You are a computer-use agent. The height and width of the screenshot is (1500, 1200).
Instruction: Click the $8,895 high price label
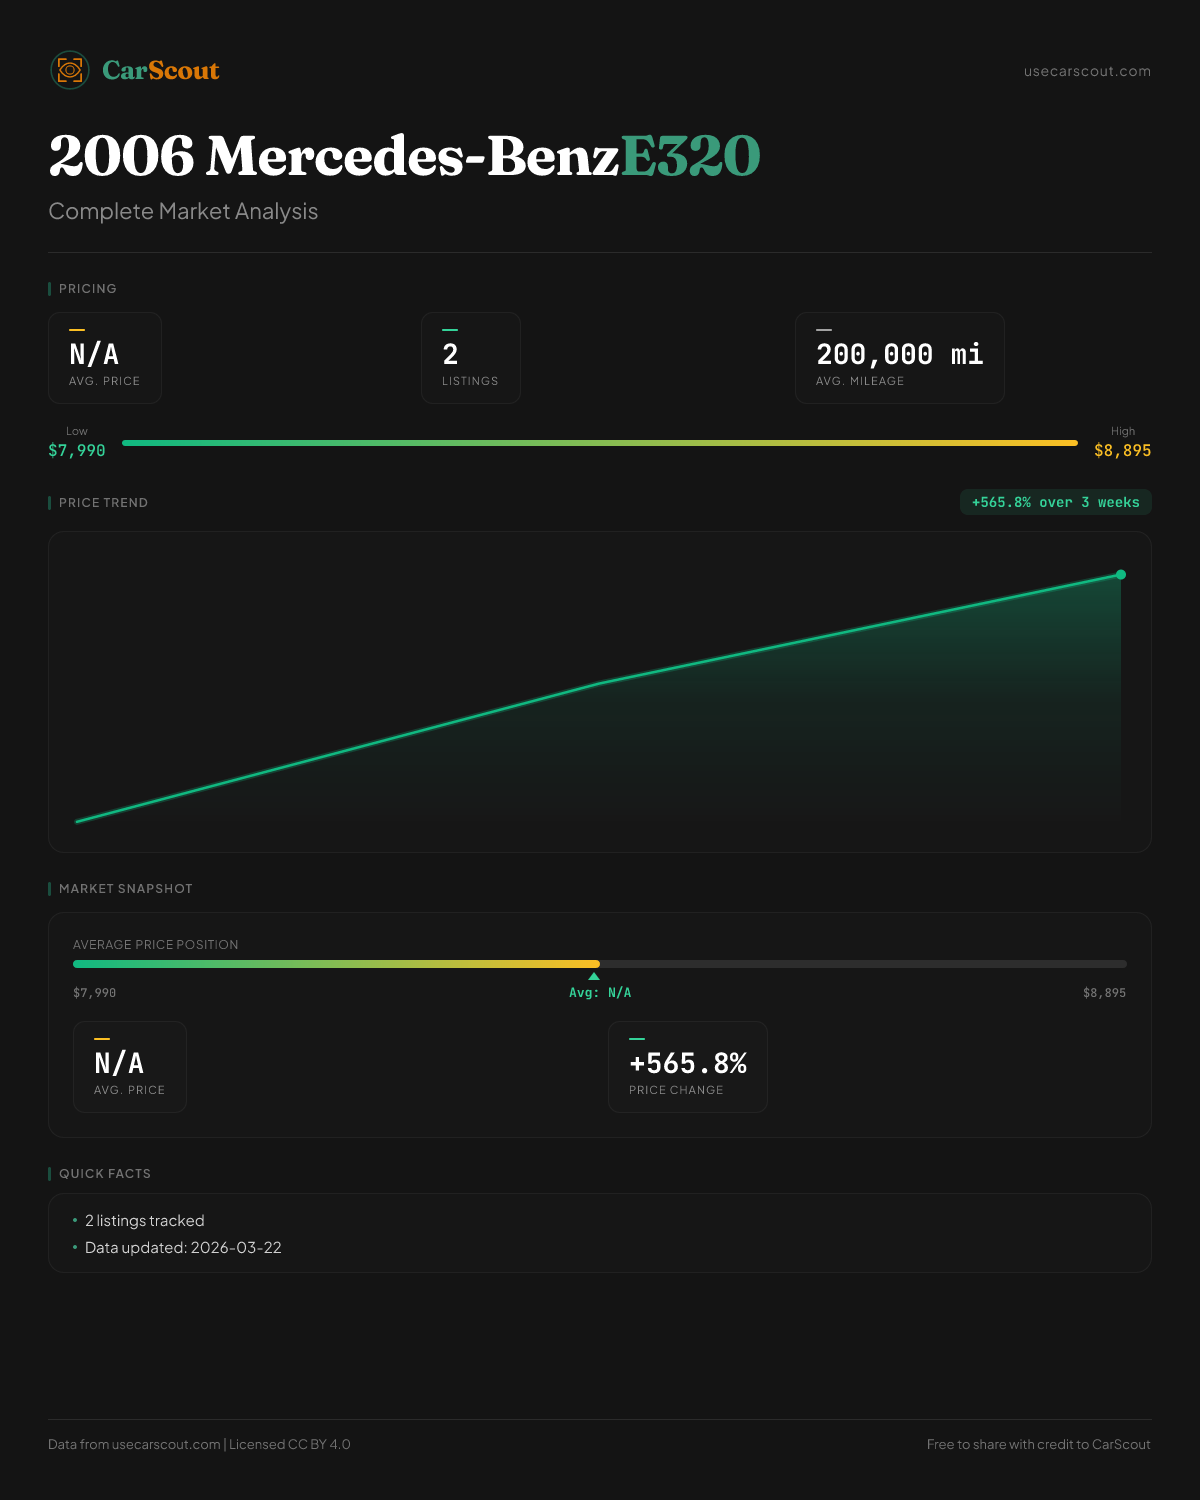pyautogui.click(x=1122, y=451)
